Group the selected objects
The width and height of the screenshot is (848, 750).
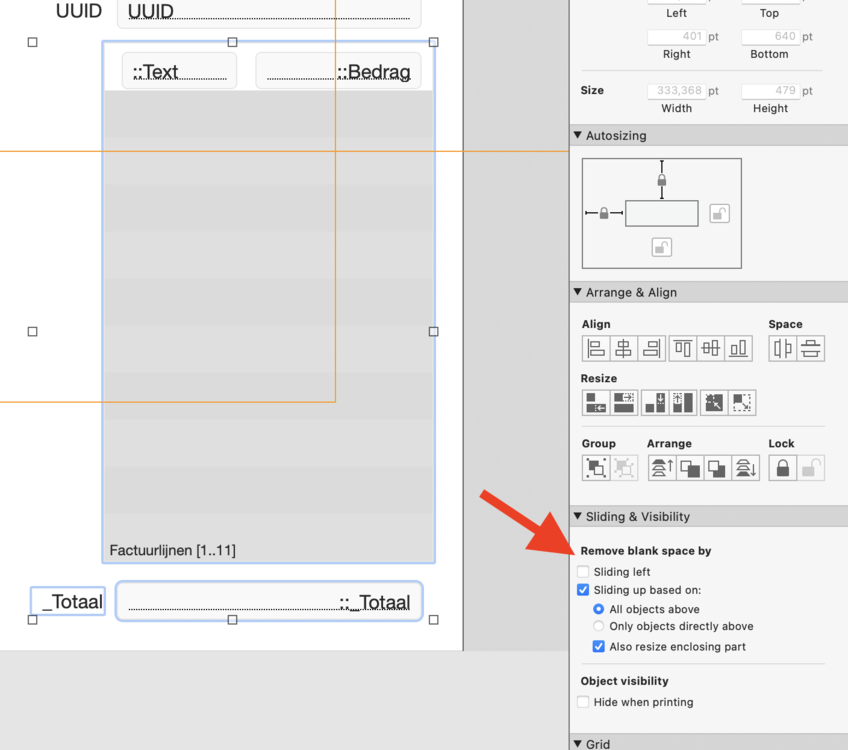596,468
